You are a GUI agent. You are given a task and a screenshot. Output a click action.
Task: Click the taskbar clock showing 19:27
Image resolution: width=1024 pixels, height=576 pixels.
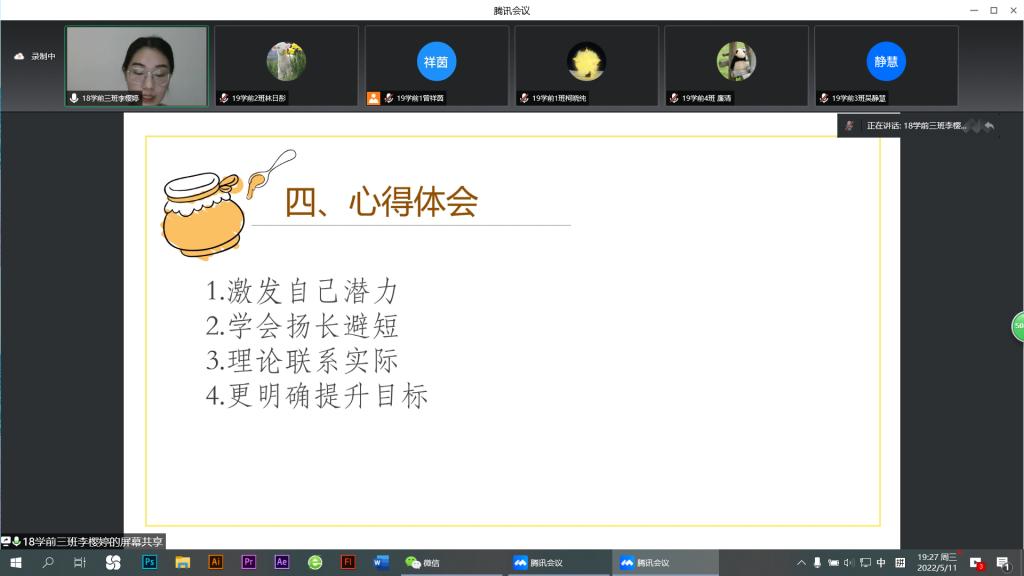pos(937,562)
